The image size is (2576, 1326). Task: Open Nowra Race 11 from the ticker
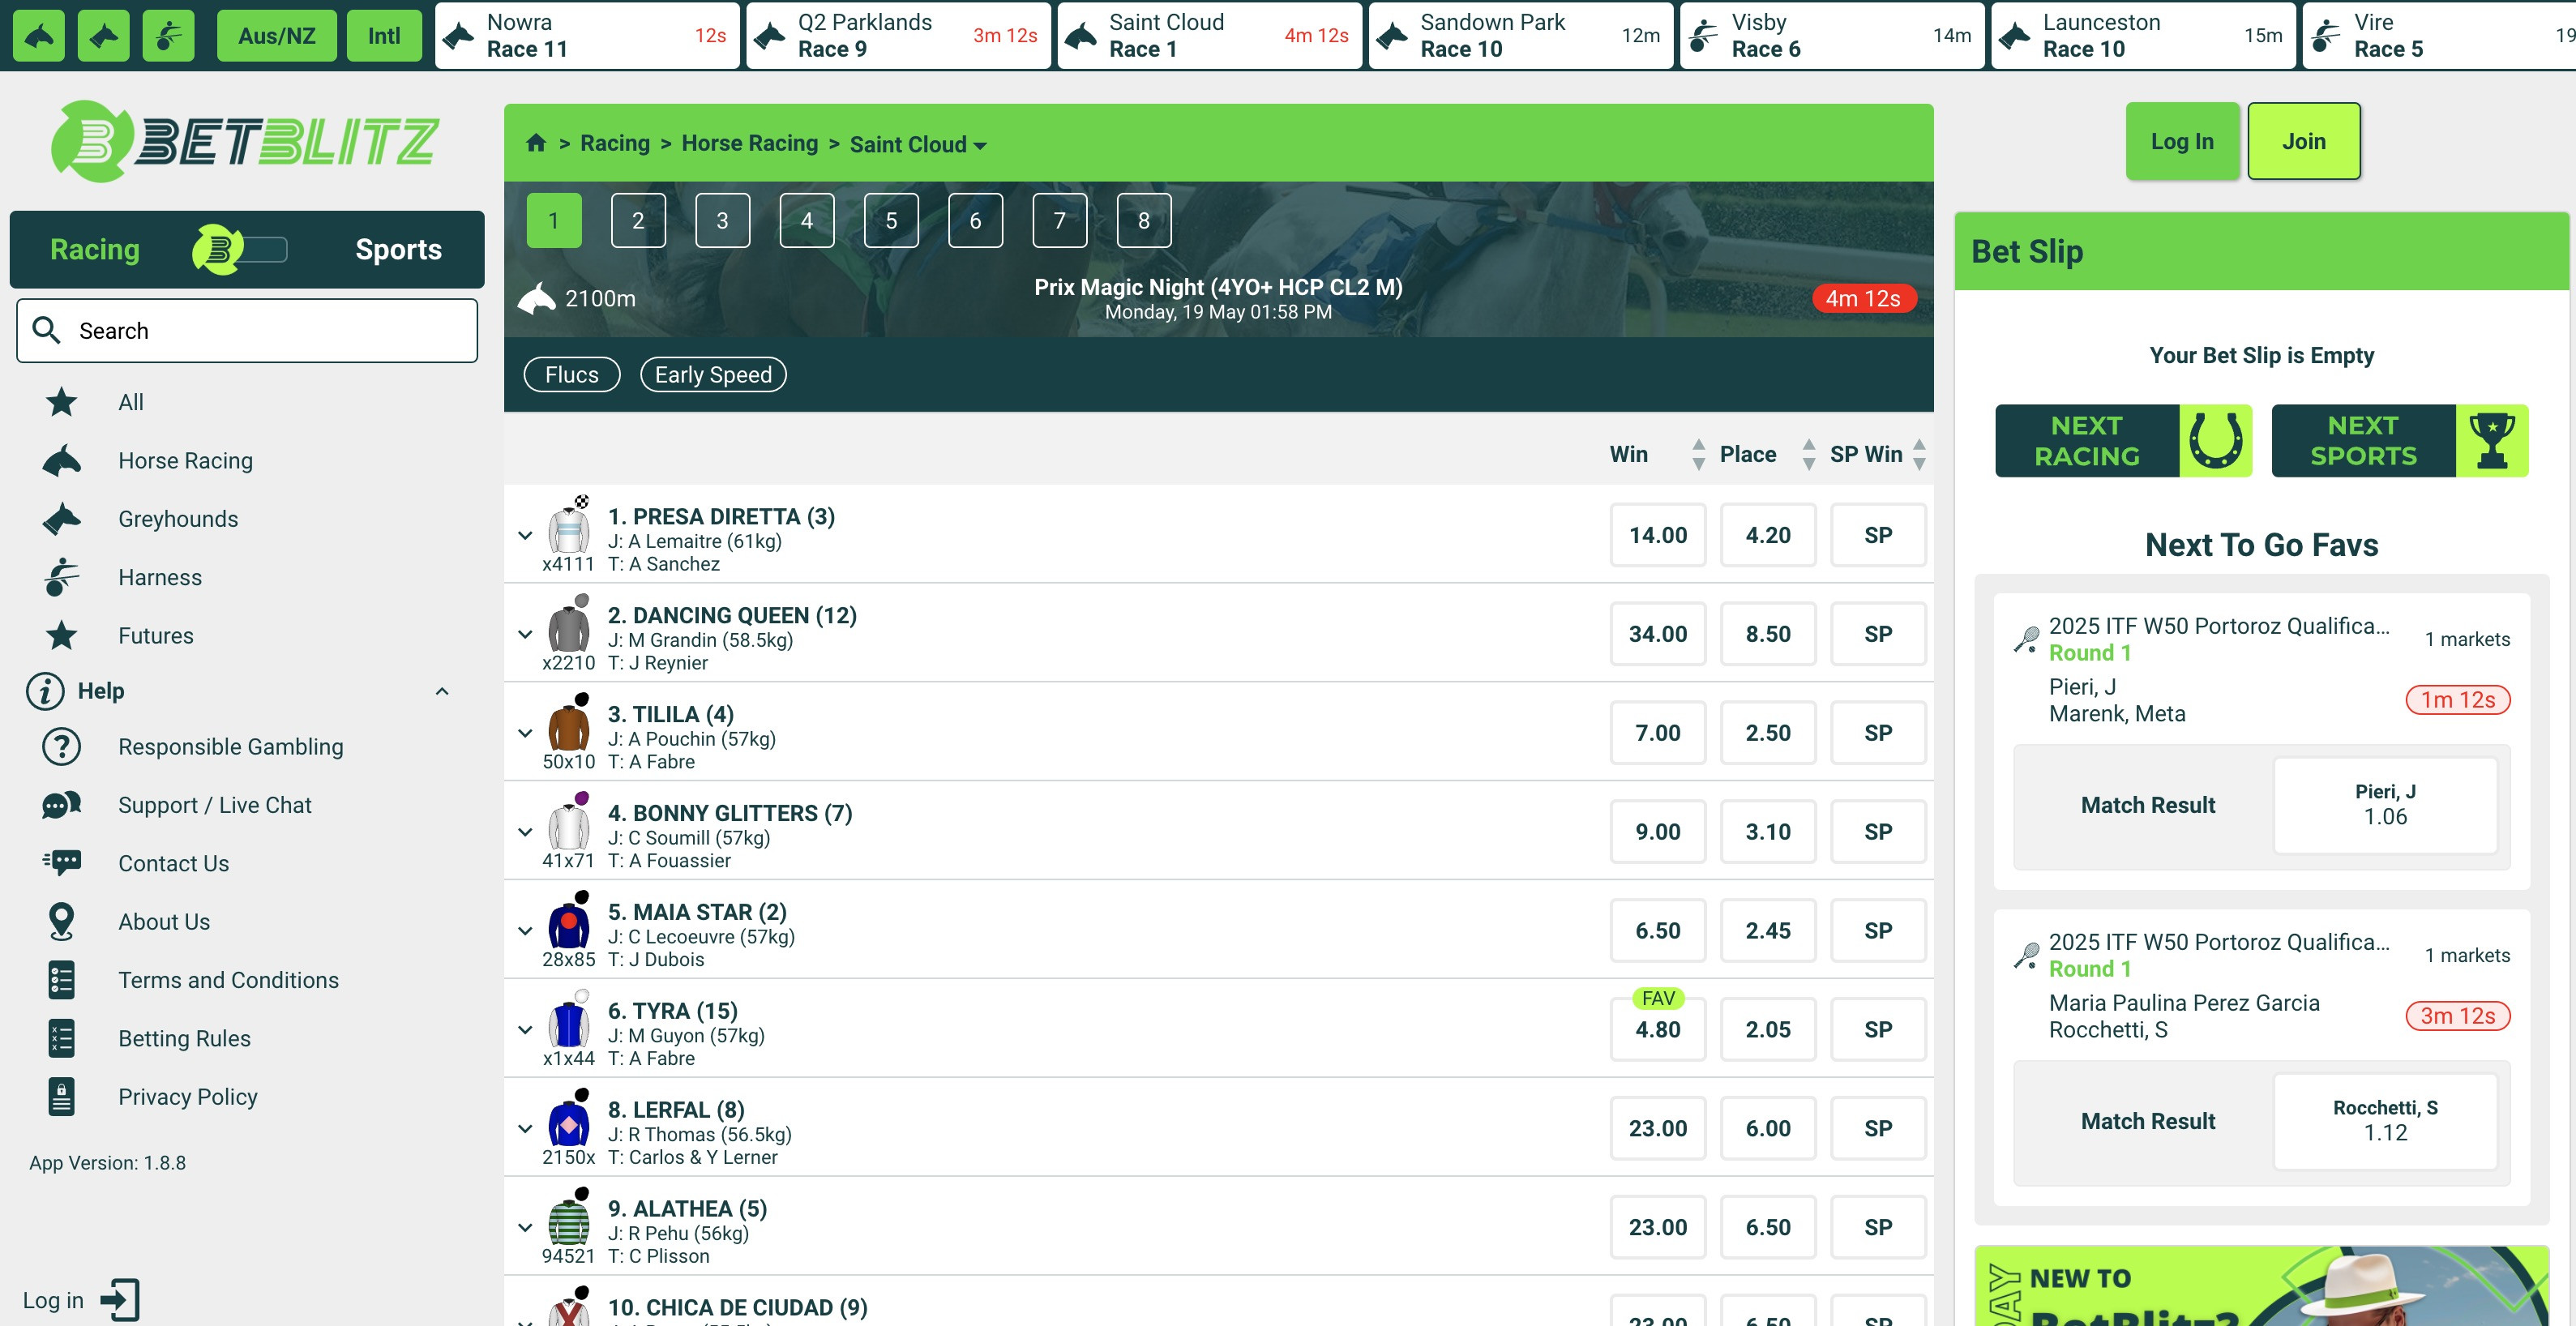tap(587, 35)
